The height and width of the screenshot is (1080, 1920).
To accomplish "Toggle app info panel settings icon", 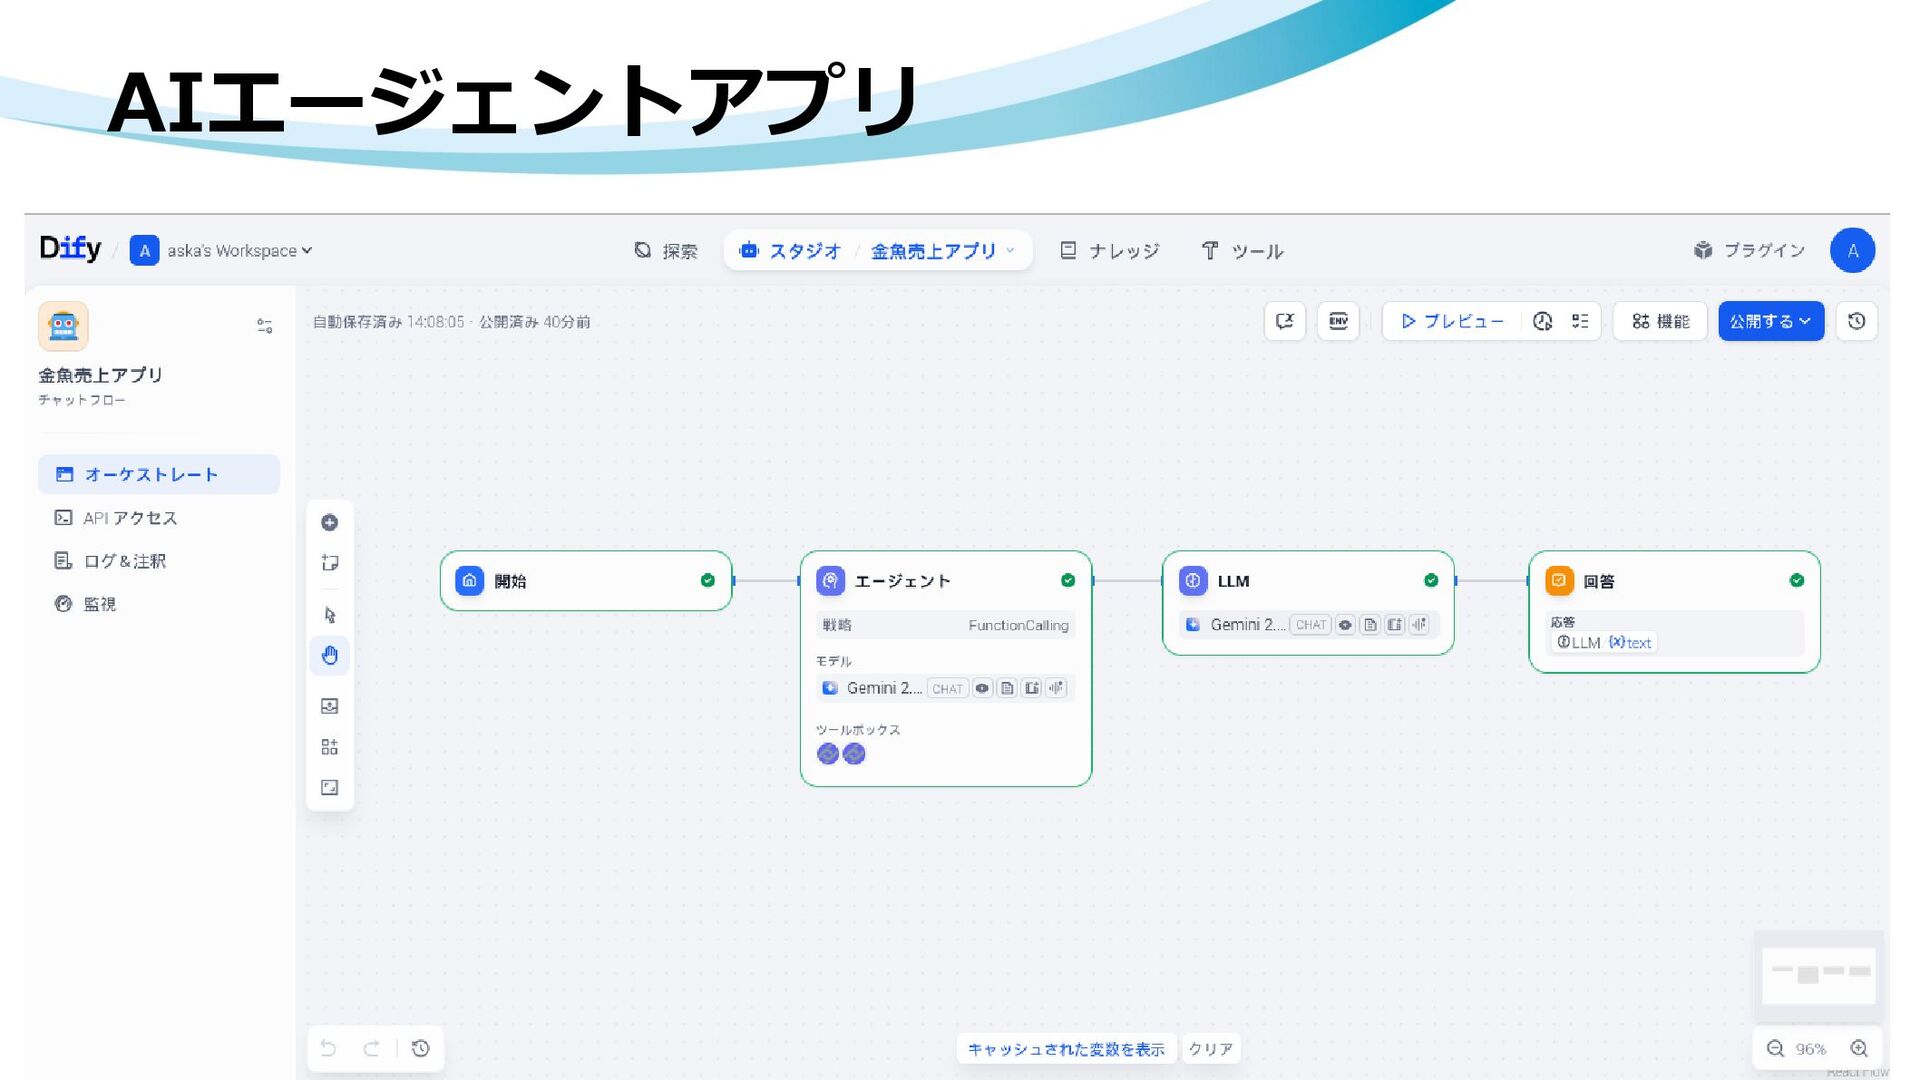I will pos(264,326).
